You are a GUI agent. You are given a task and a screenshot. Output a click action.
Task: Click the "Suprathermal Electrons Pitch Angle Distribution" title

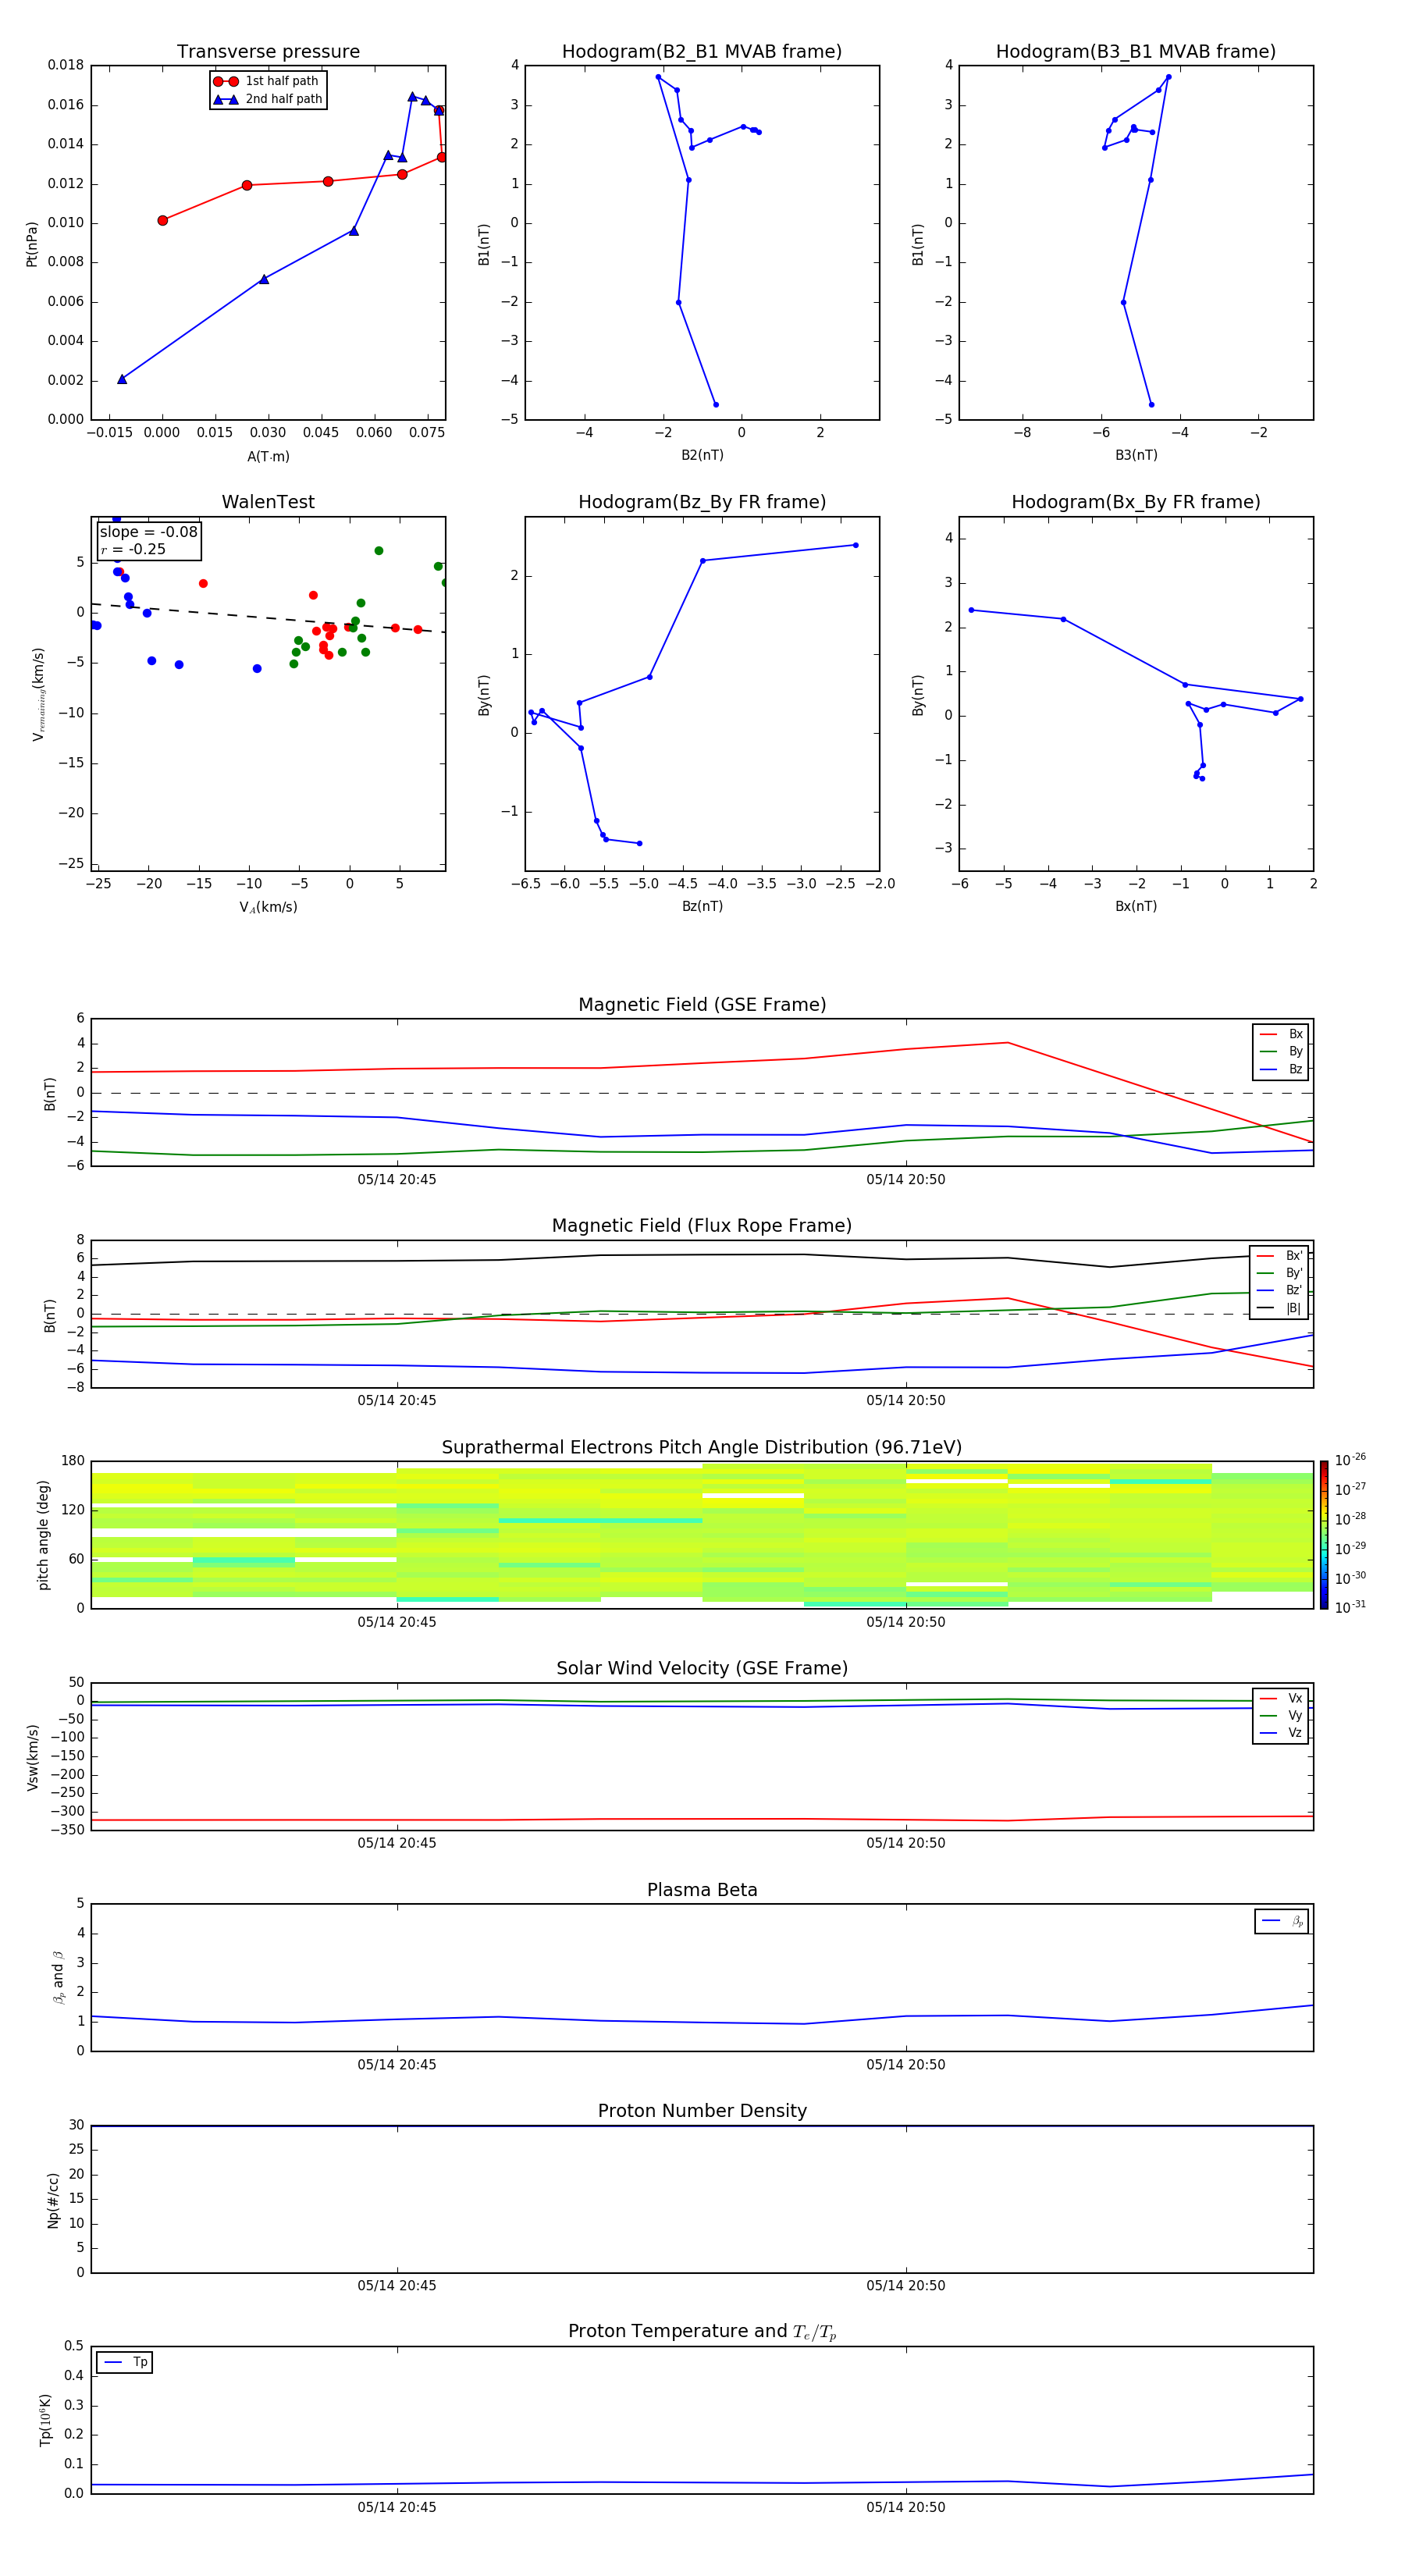702,1447
